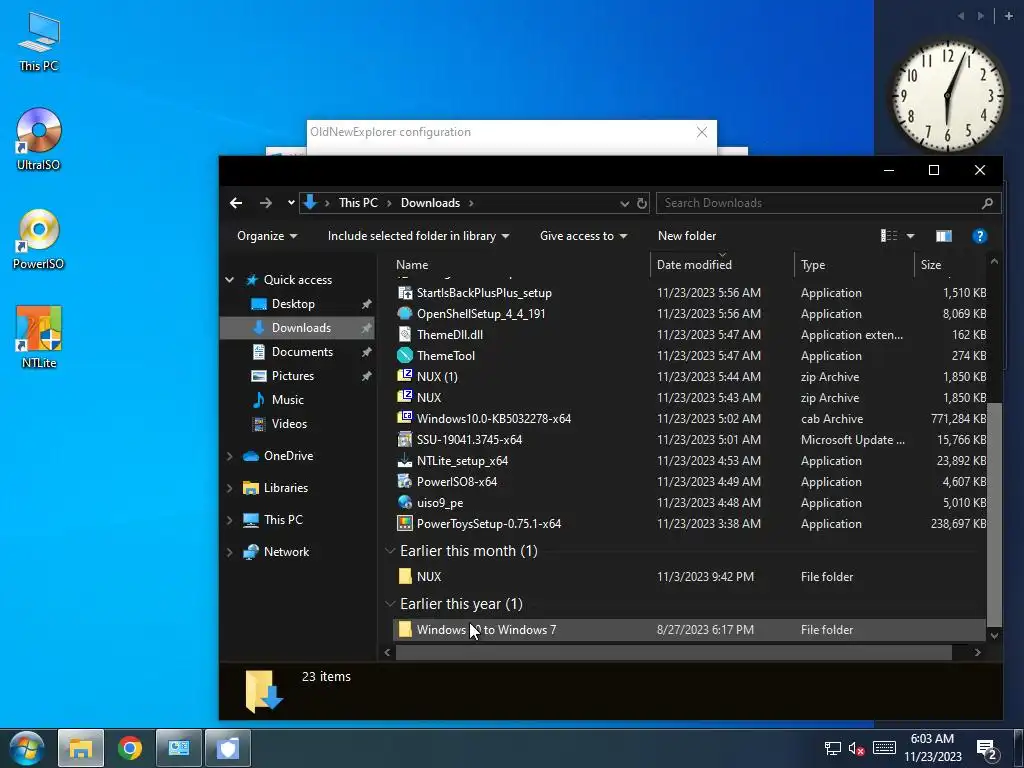
Task: Select the NUX (1) zip archive
Action: (437, 377)
